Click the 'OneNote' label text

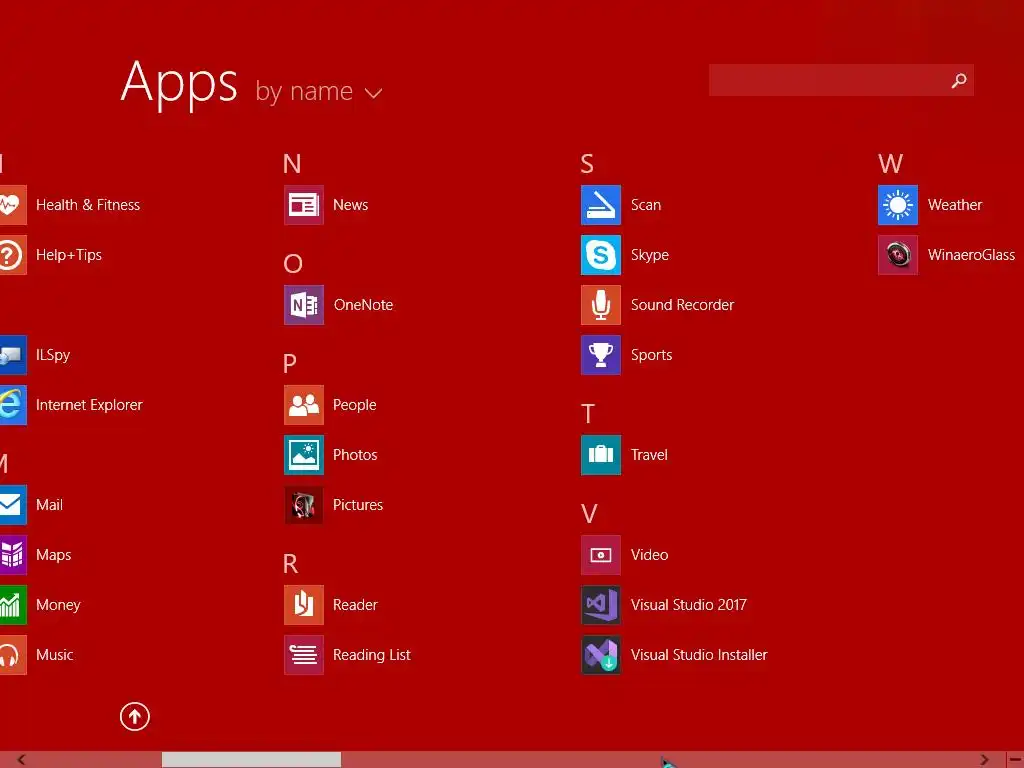tap(363, 305)
